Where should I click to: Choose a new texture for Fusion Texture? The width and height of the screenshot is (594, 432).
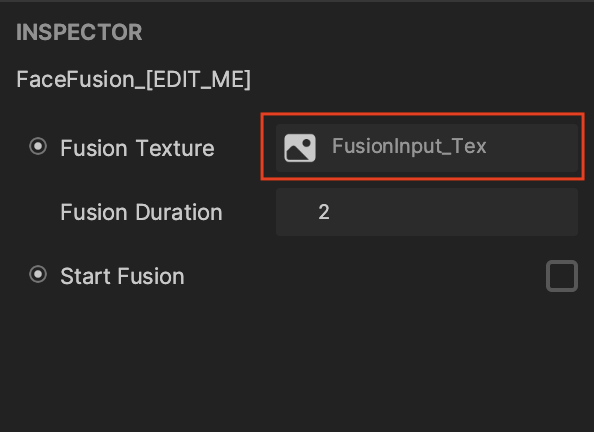coord(427,148)
